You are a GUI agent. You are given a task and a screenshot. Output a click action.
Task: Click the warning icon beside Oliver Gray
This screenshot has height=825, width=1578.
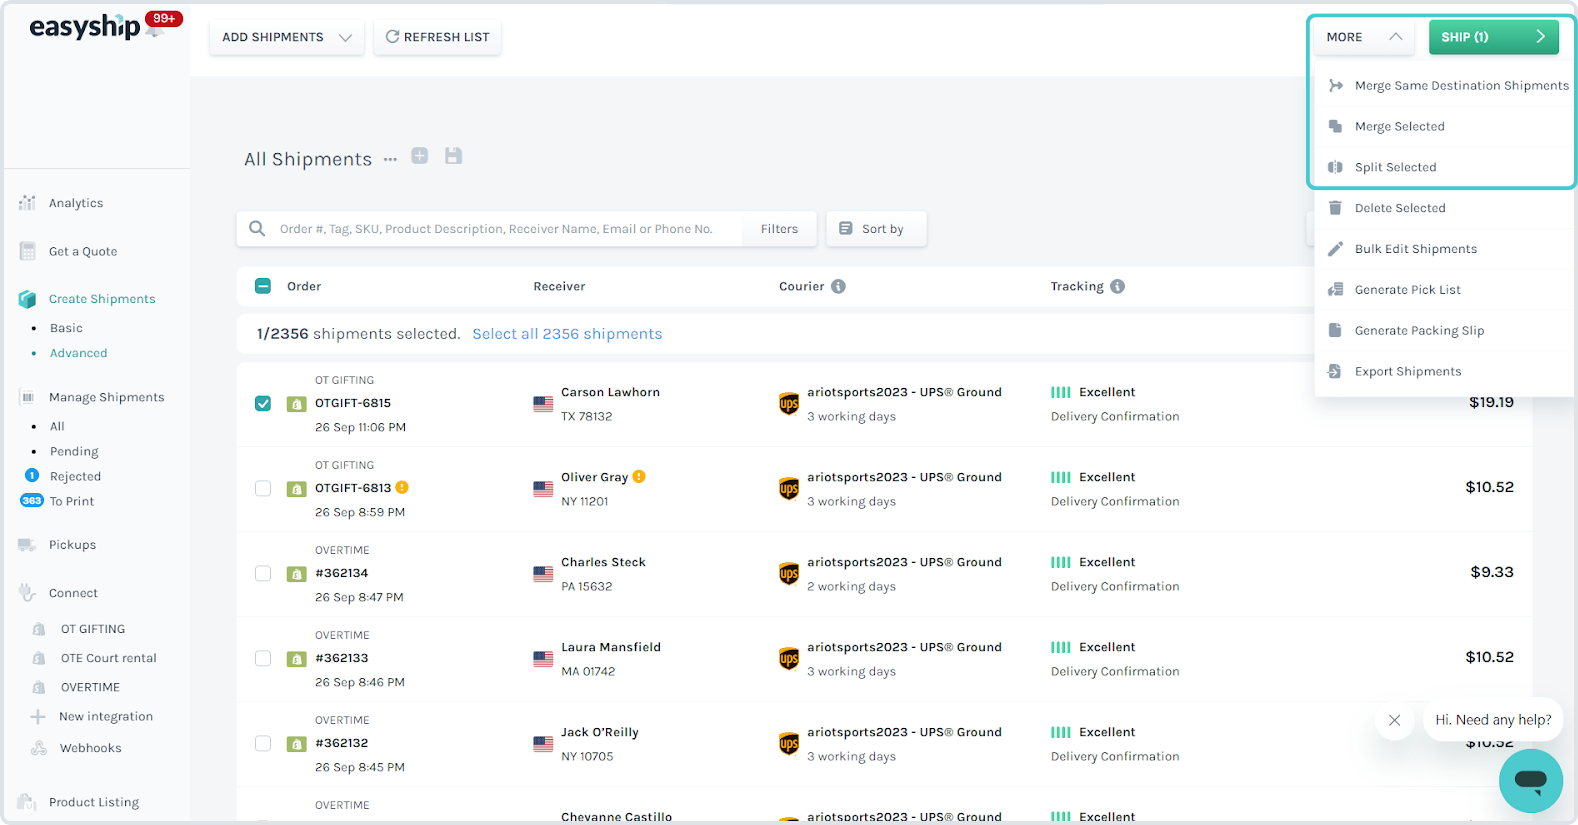click(x=639, y=477)
